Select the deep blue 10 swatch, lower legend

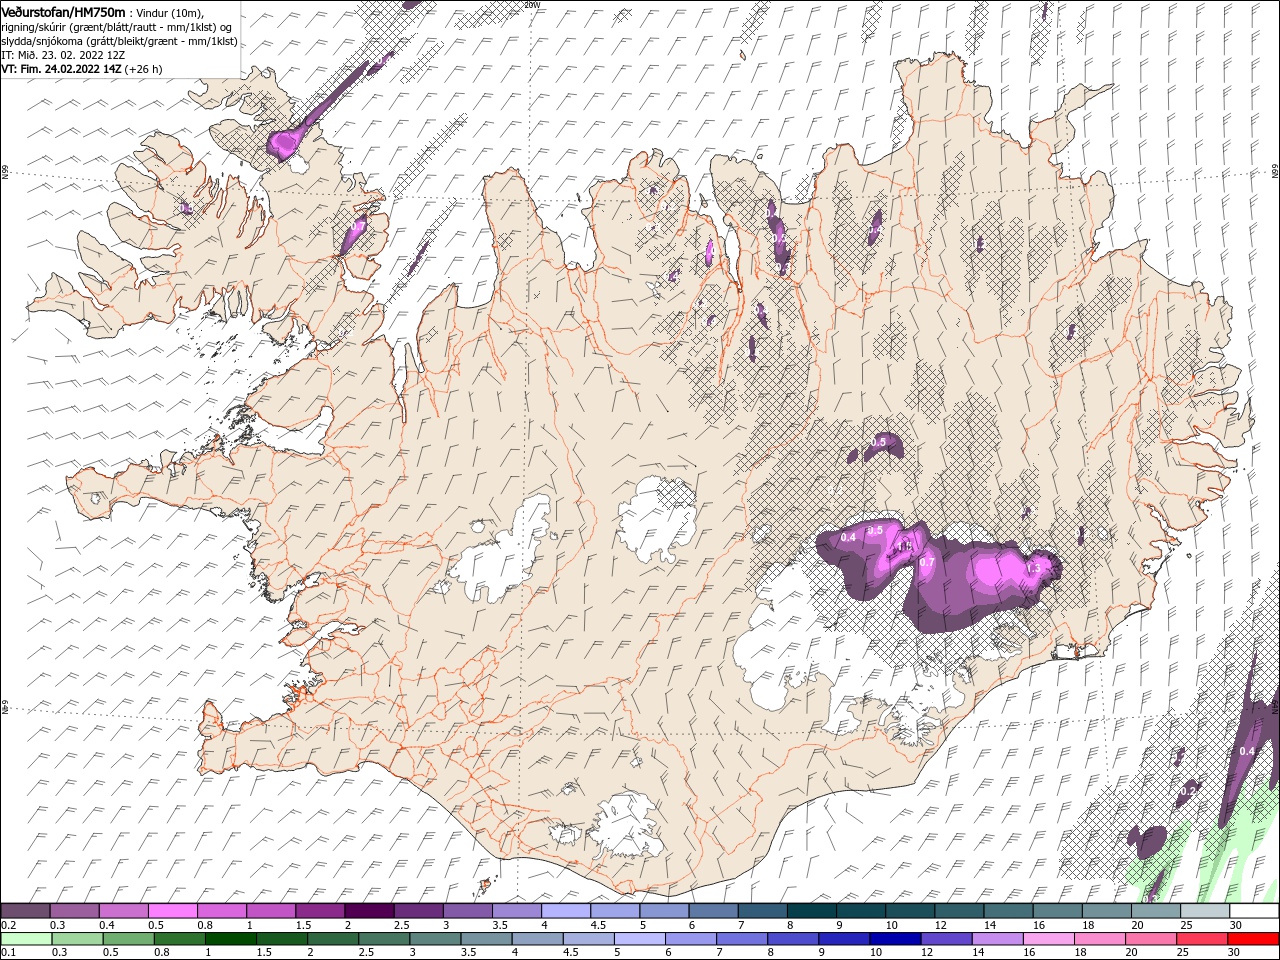[896, 938]
